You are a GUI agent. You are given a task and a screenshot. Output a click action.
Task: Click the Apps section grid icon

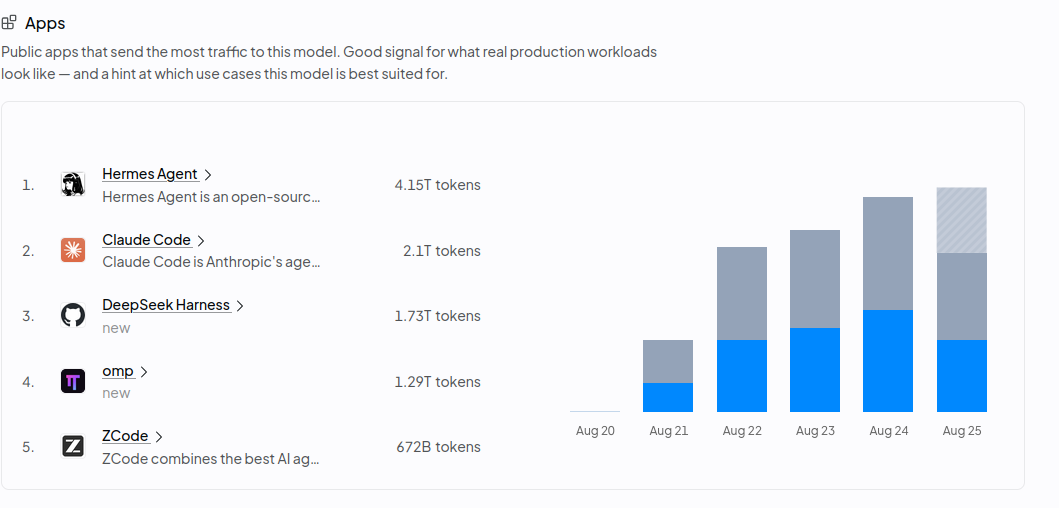[x=9, y=23]
